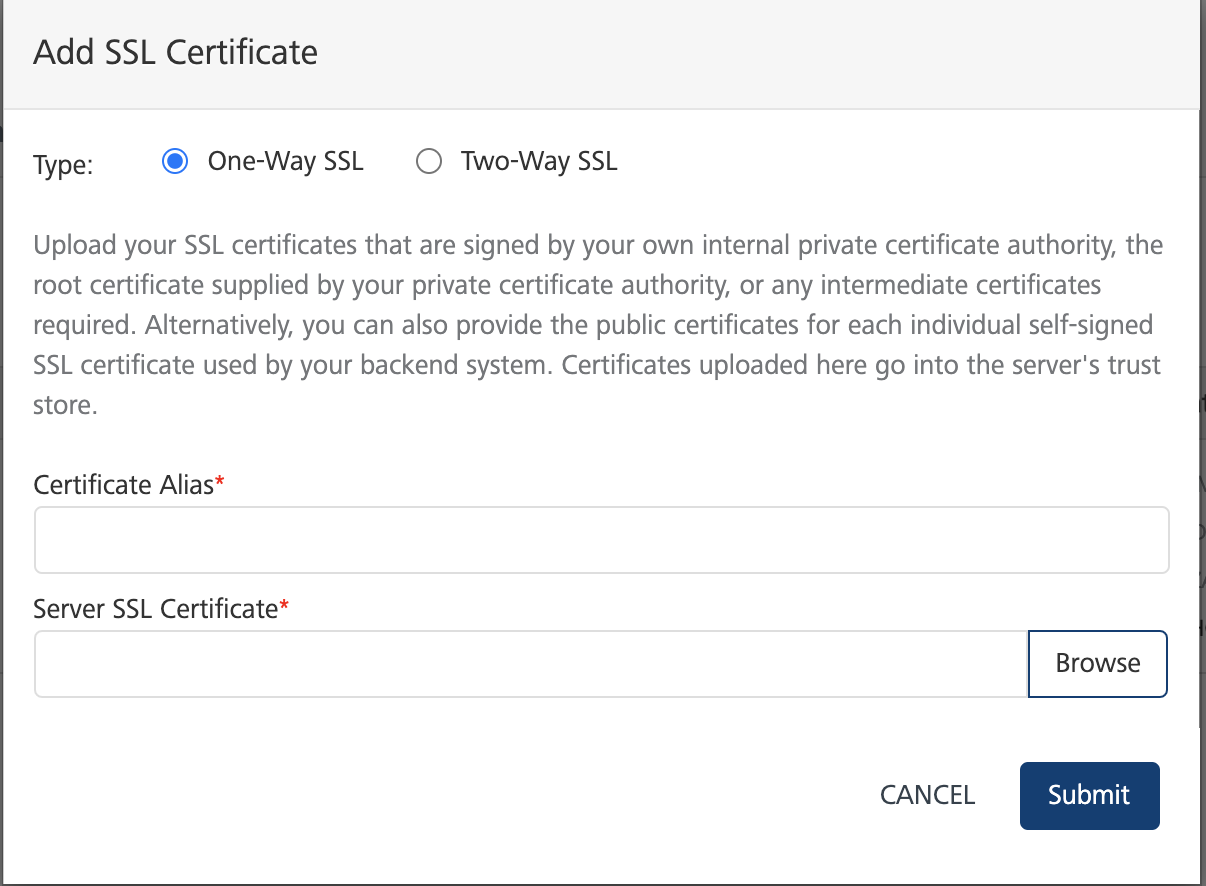Viewport: 1206px width, 886px height.
Task: Click the "Upload your SSL certificates" description line
Action: [x=598, y=245]
